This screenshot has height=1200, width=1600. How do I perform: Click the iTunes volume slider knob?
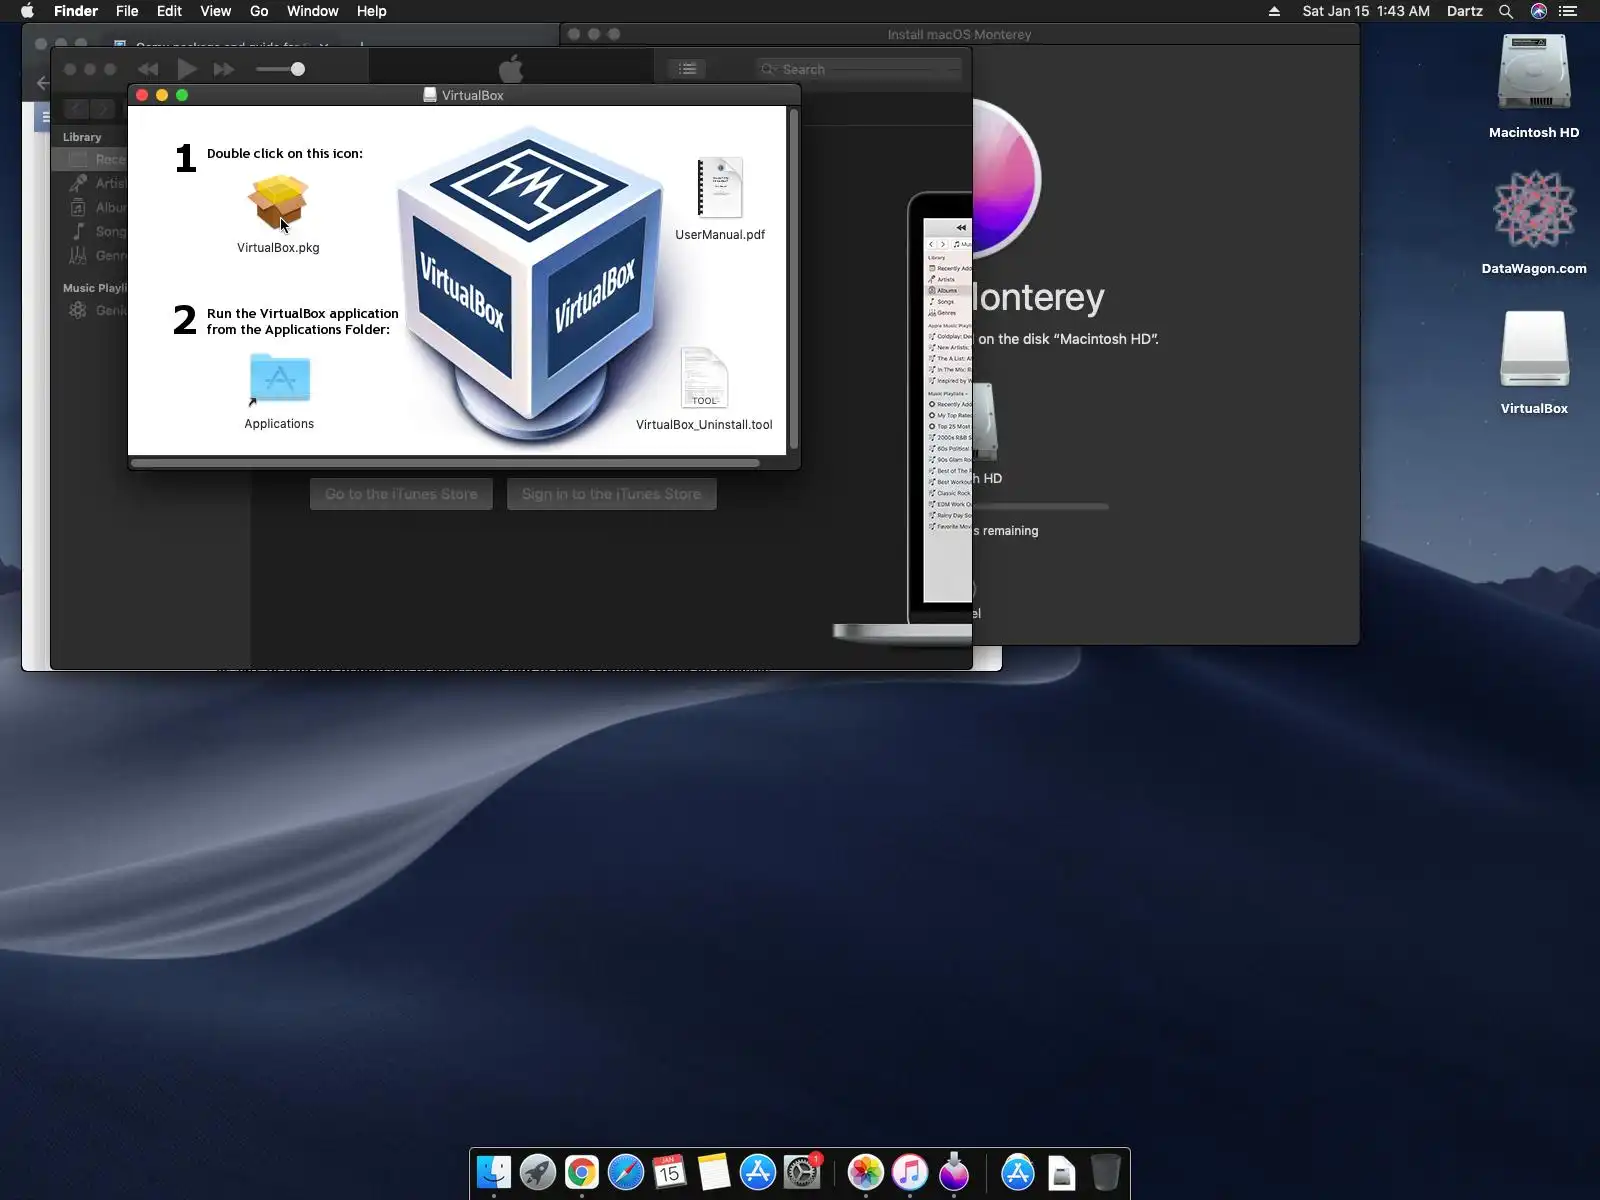tap(297, 69)
